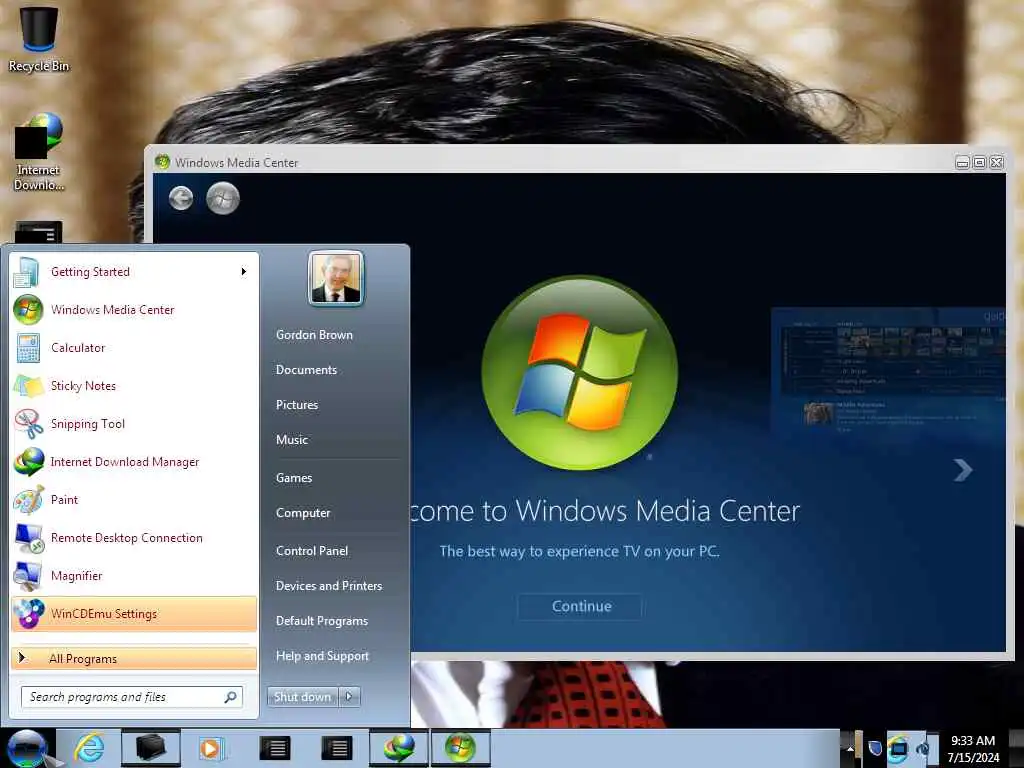
Task: Open Sticky Notes from Start menu
Action: [x=134, y=385]
